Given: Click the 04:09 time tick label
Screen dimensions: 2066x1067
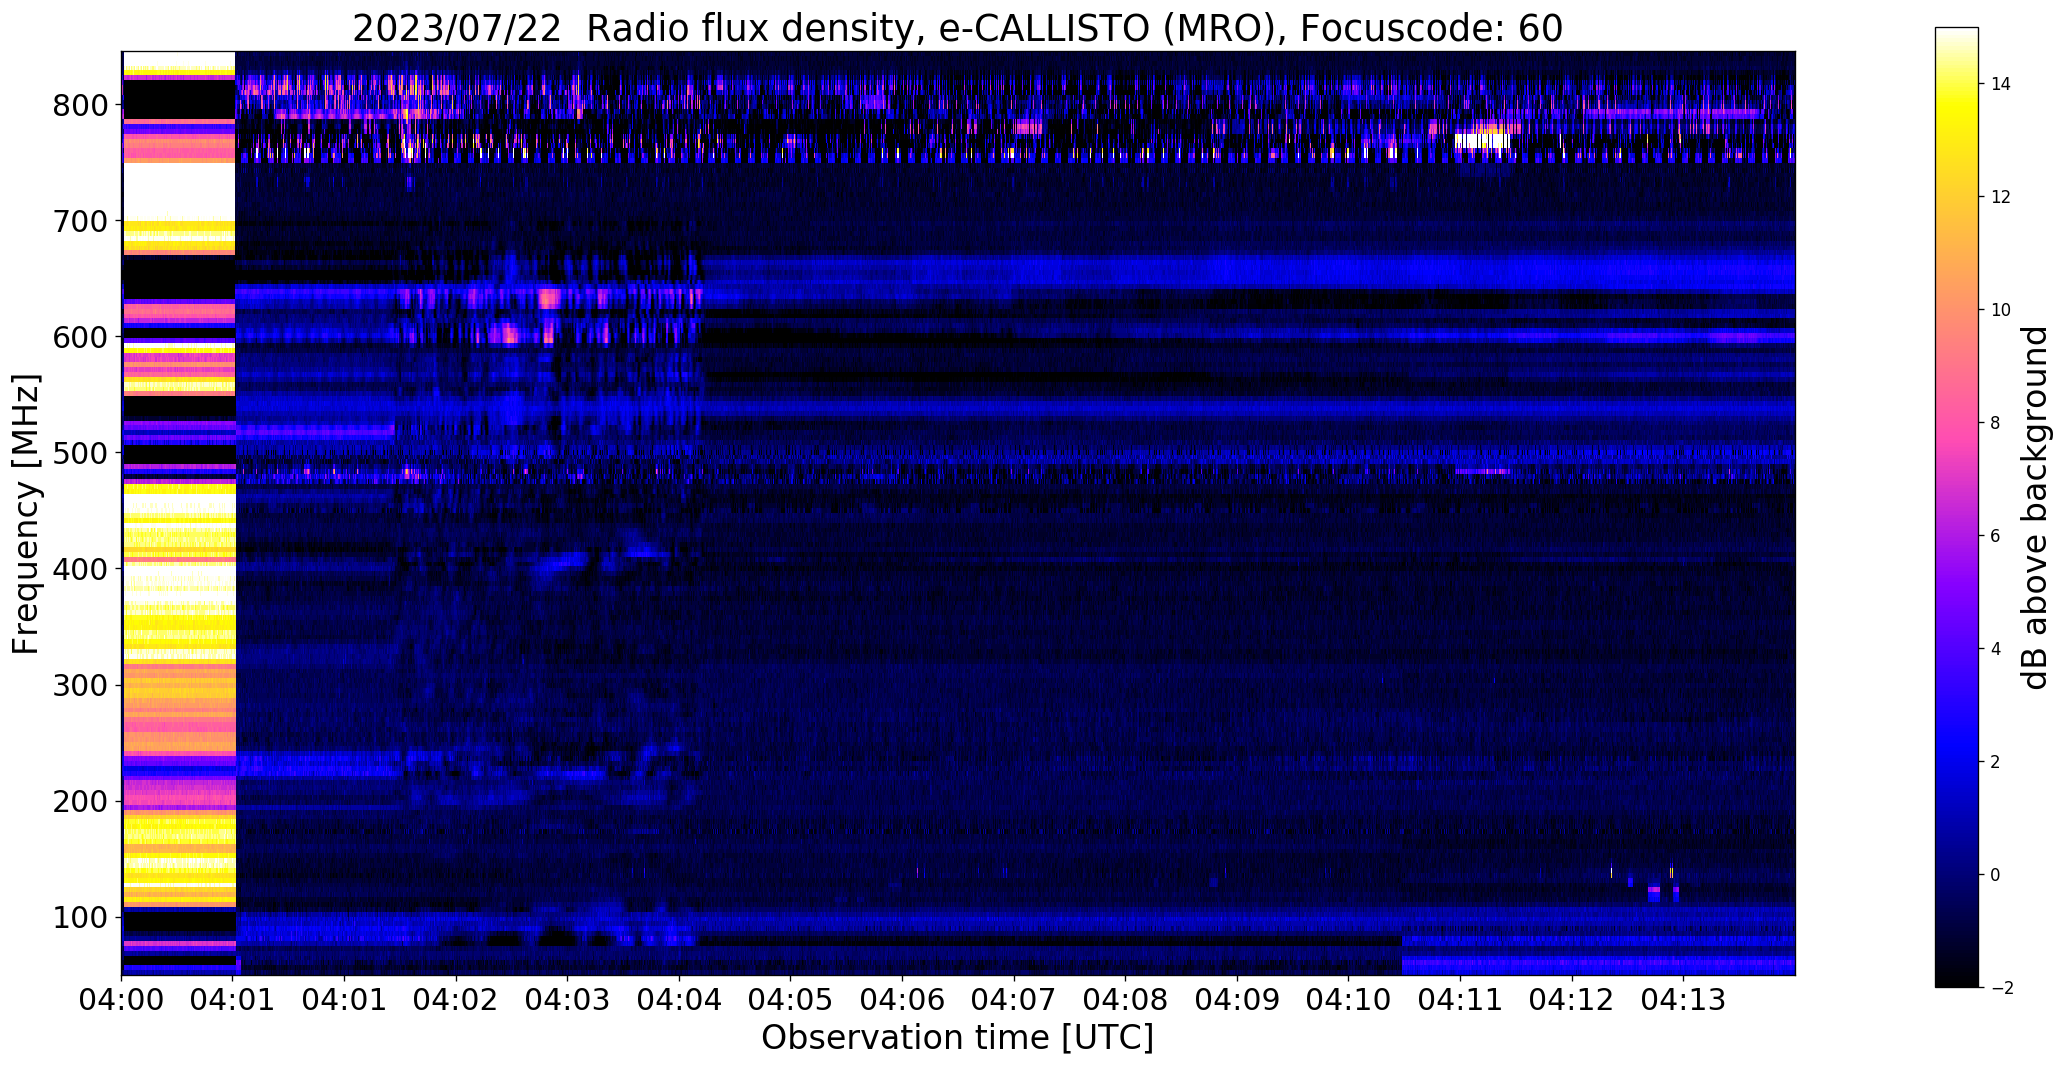Looking at the screenshot, I should [1237, 999].
